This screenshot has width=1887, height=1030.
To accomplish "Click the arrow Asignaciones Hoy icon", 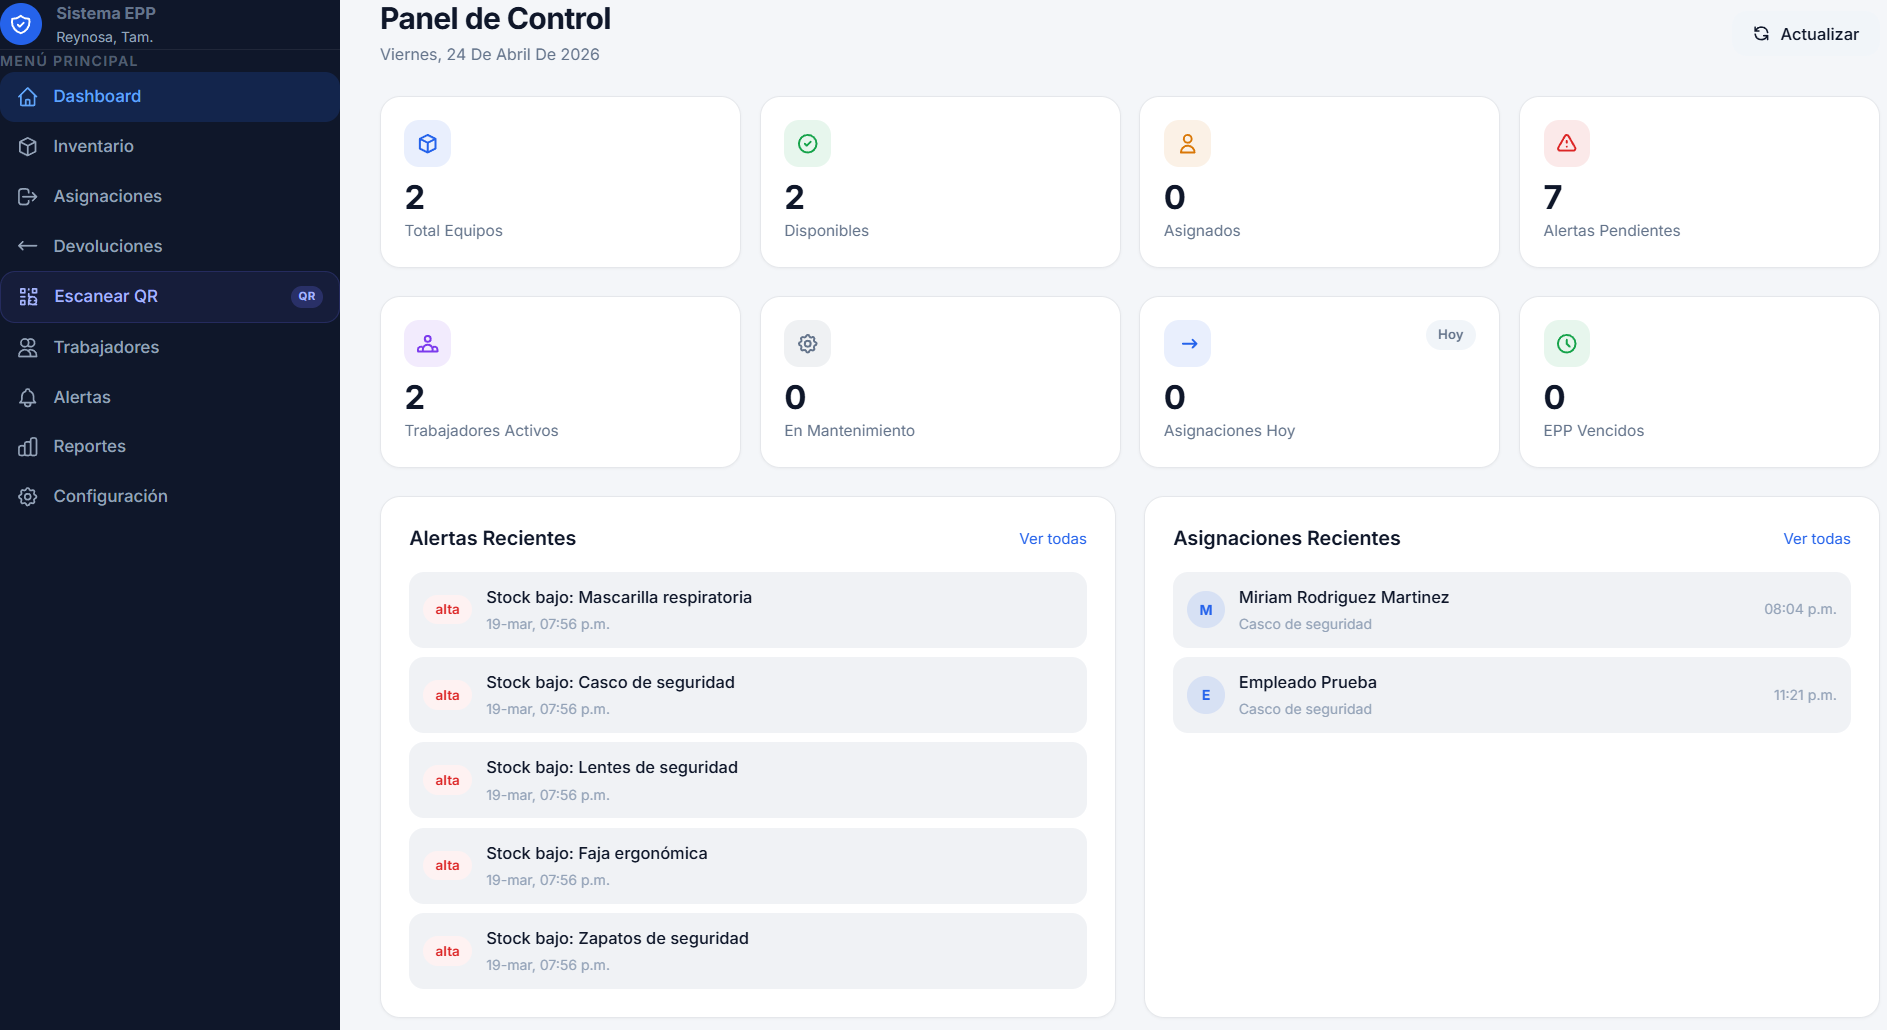I will 1187,344.
